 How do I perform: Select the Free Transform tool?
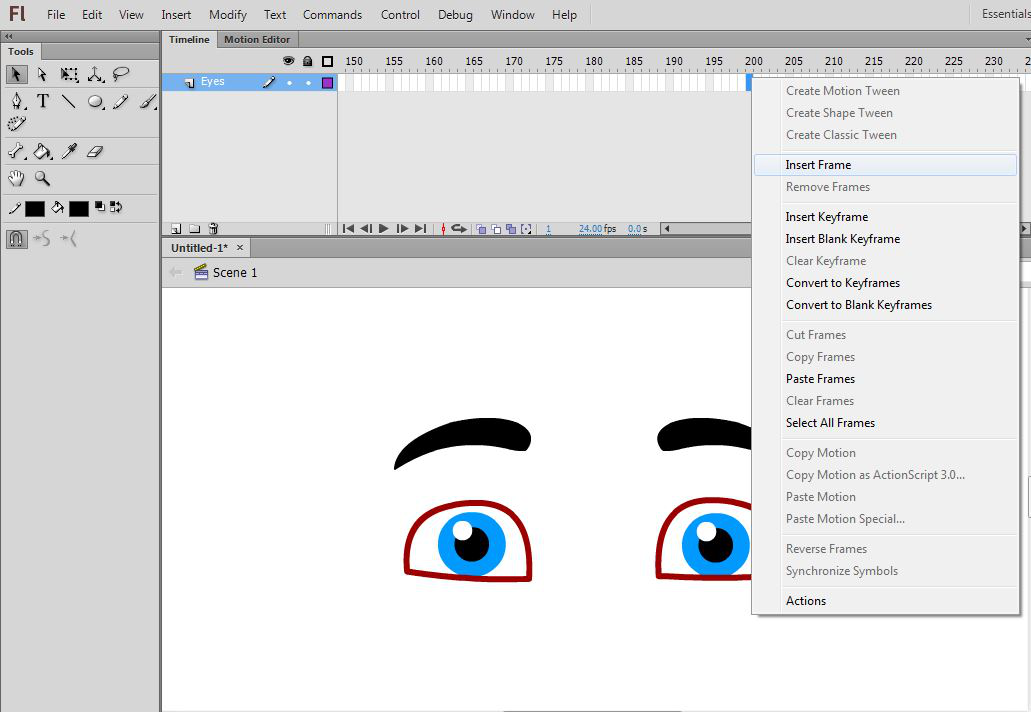coord(69,74)
